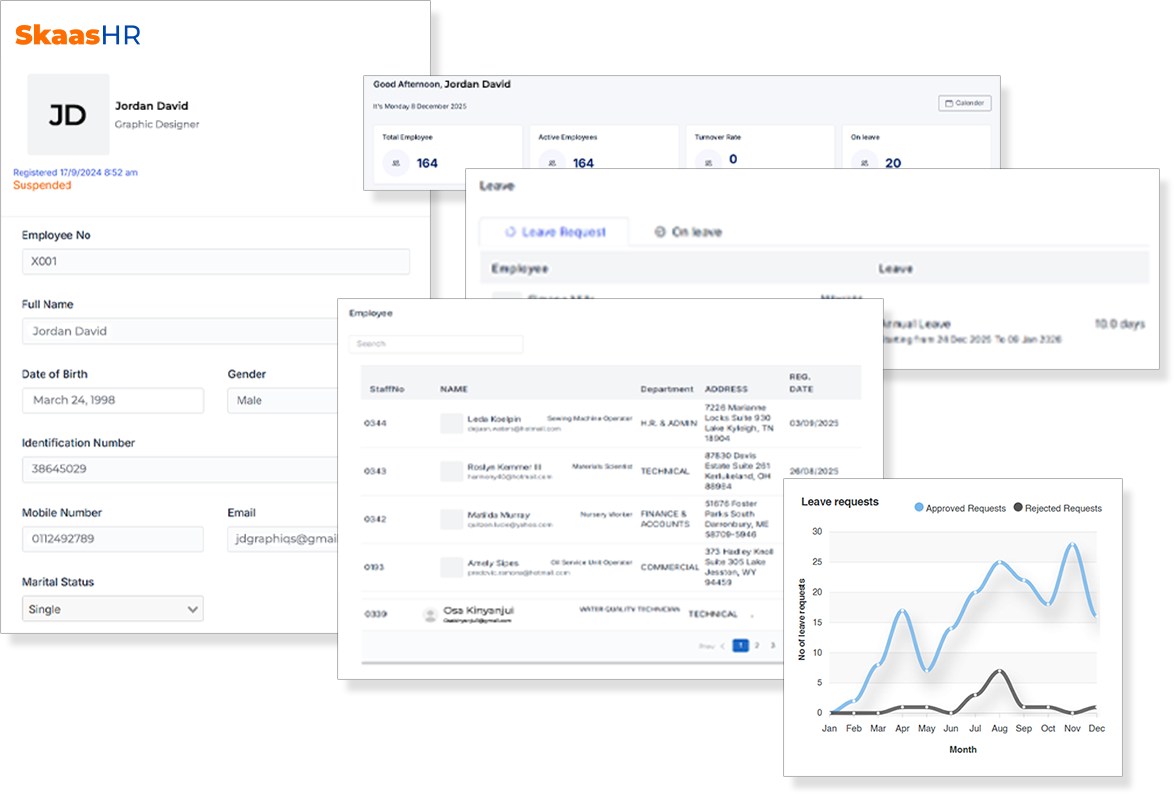Screen dimensions: 1174x794
Task: Toggle the Approved Requests legend swatch
Action: 919,508
